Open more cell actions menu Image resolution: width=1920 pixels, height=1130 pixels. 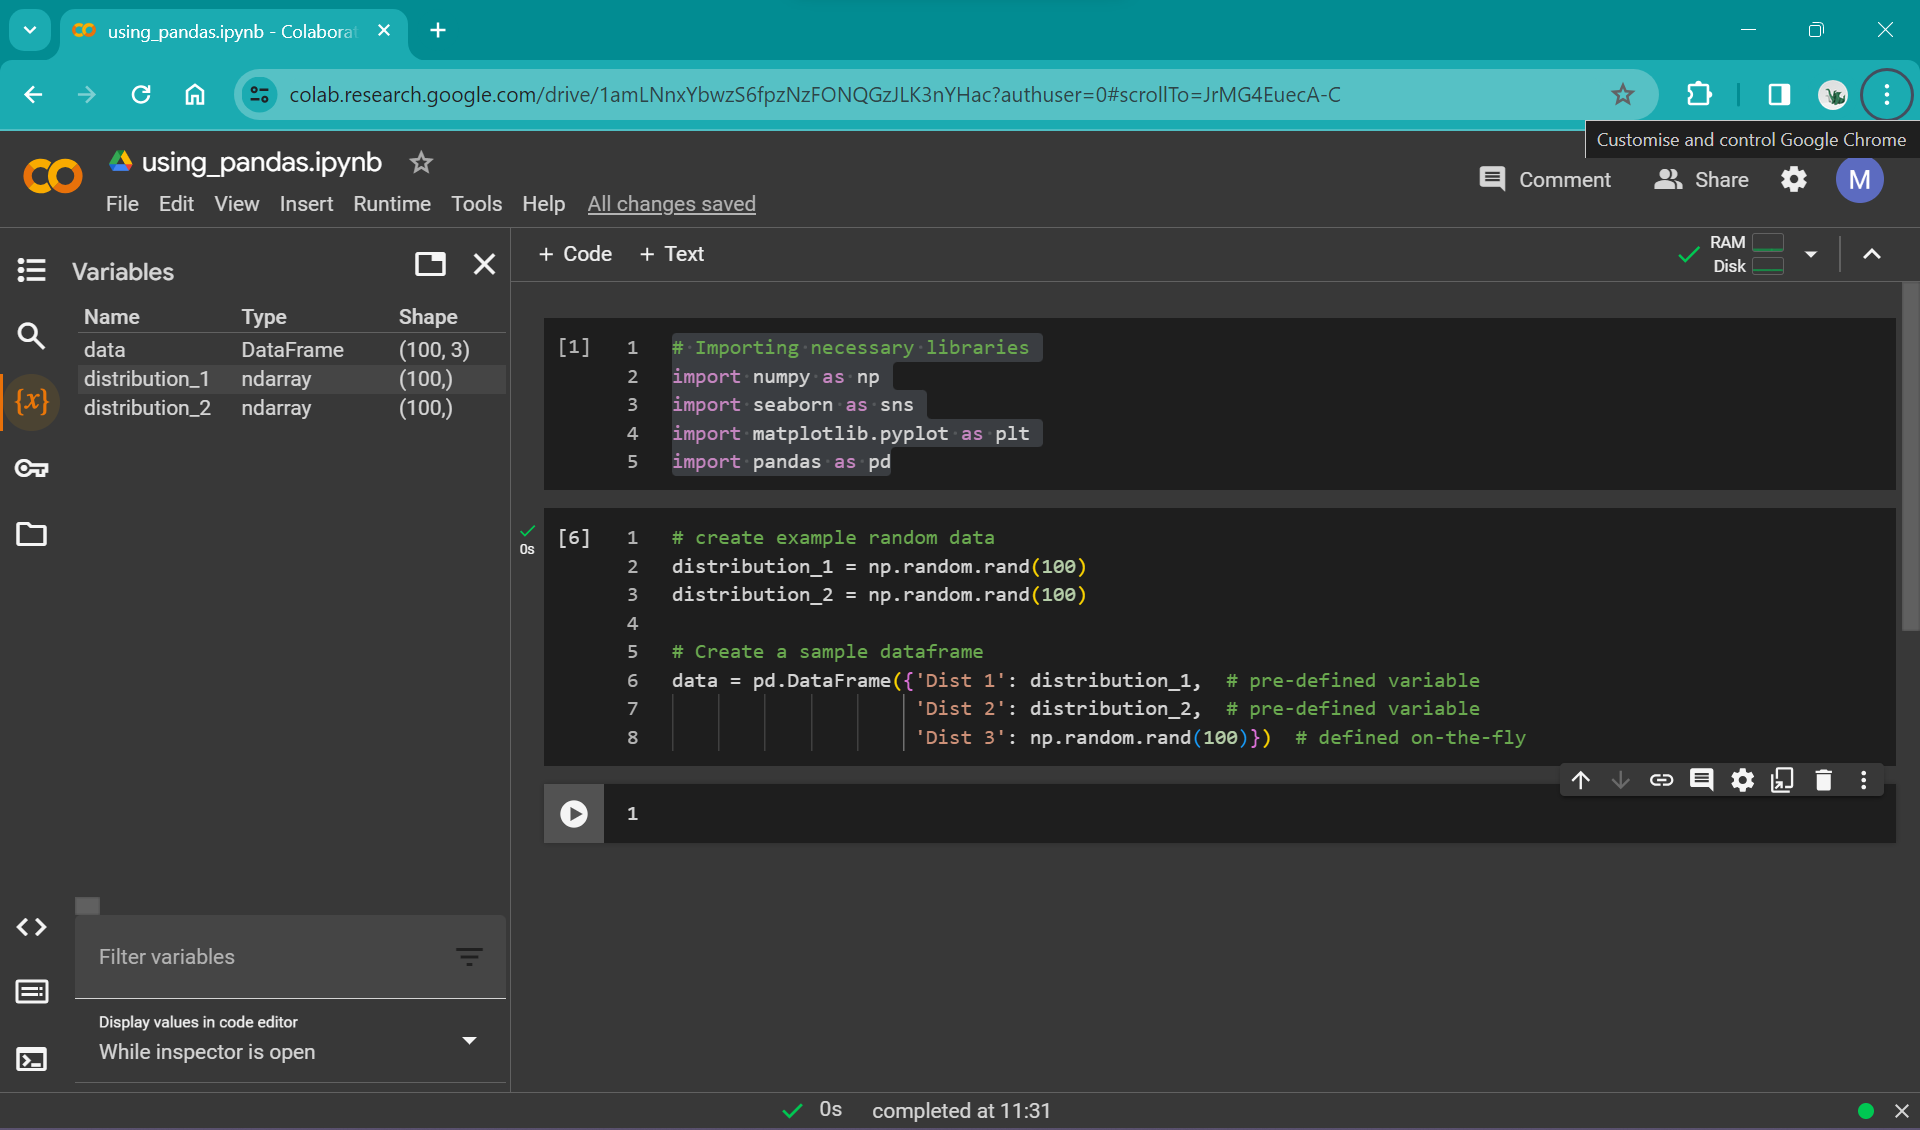[x=1863, y=780]
